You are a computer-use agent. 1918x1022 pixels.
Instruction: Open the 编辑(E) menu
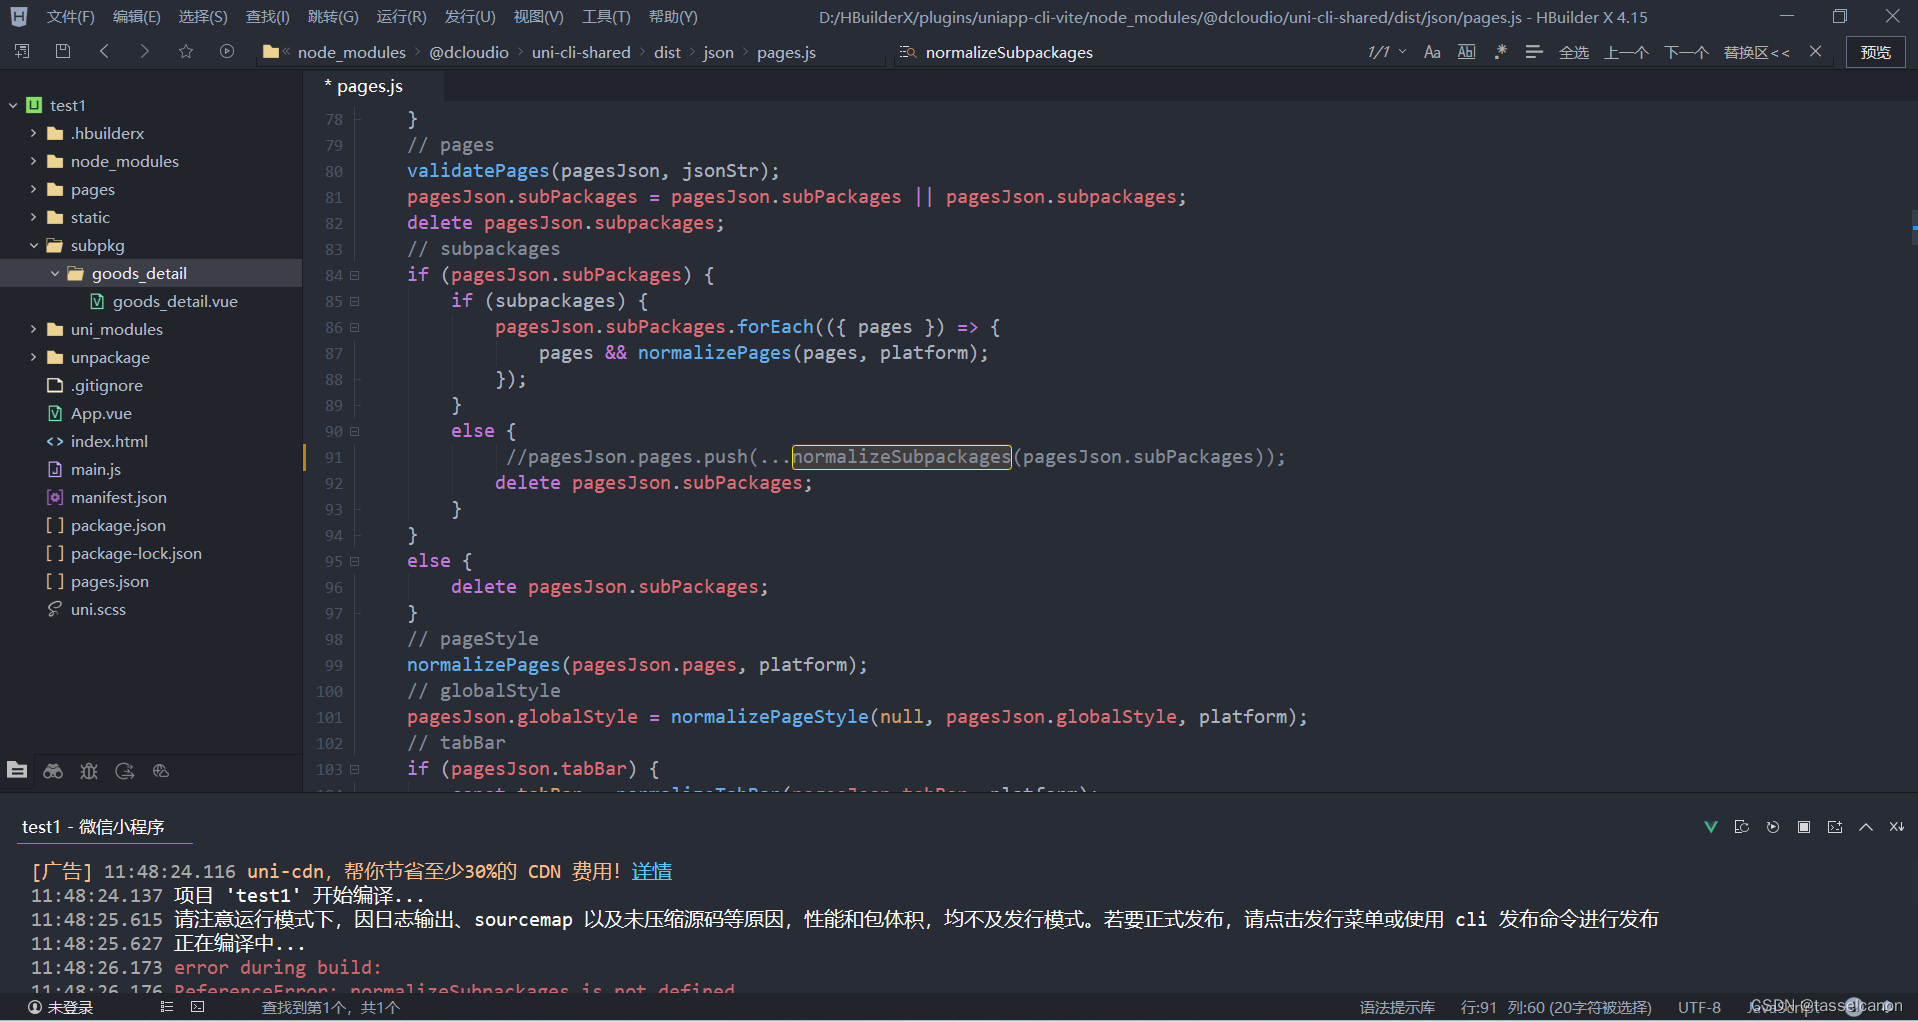click(x=136, y=17)
